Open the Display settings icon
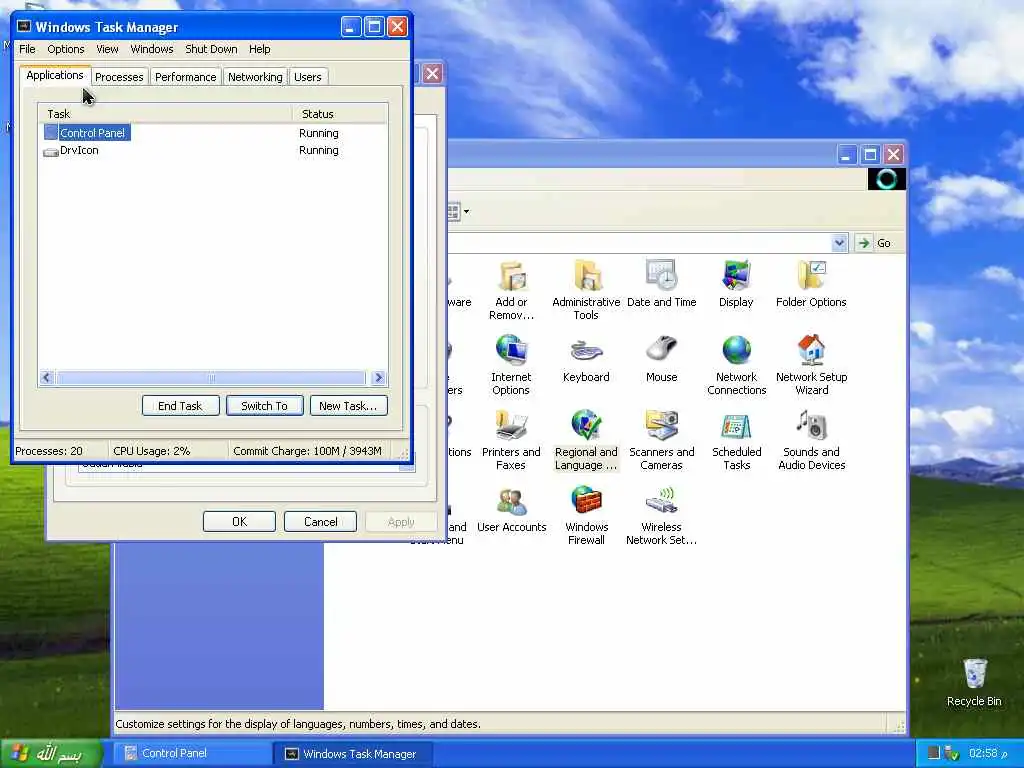The image size is (1024, 768). pyautogui.click(x=736, y=283)
